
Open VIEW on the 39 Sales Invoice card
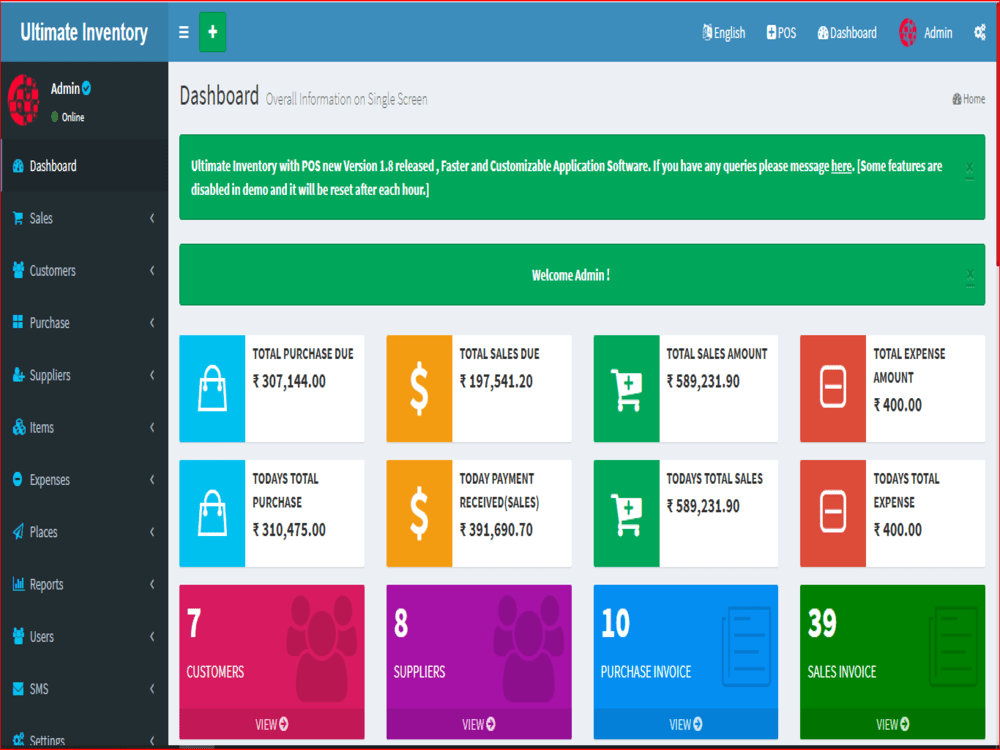tap(891, 723)
